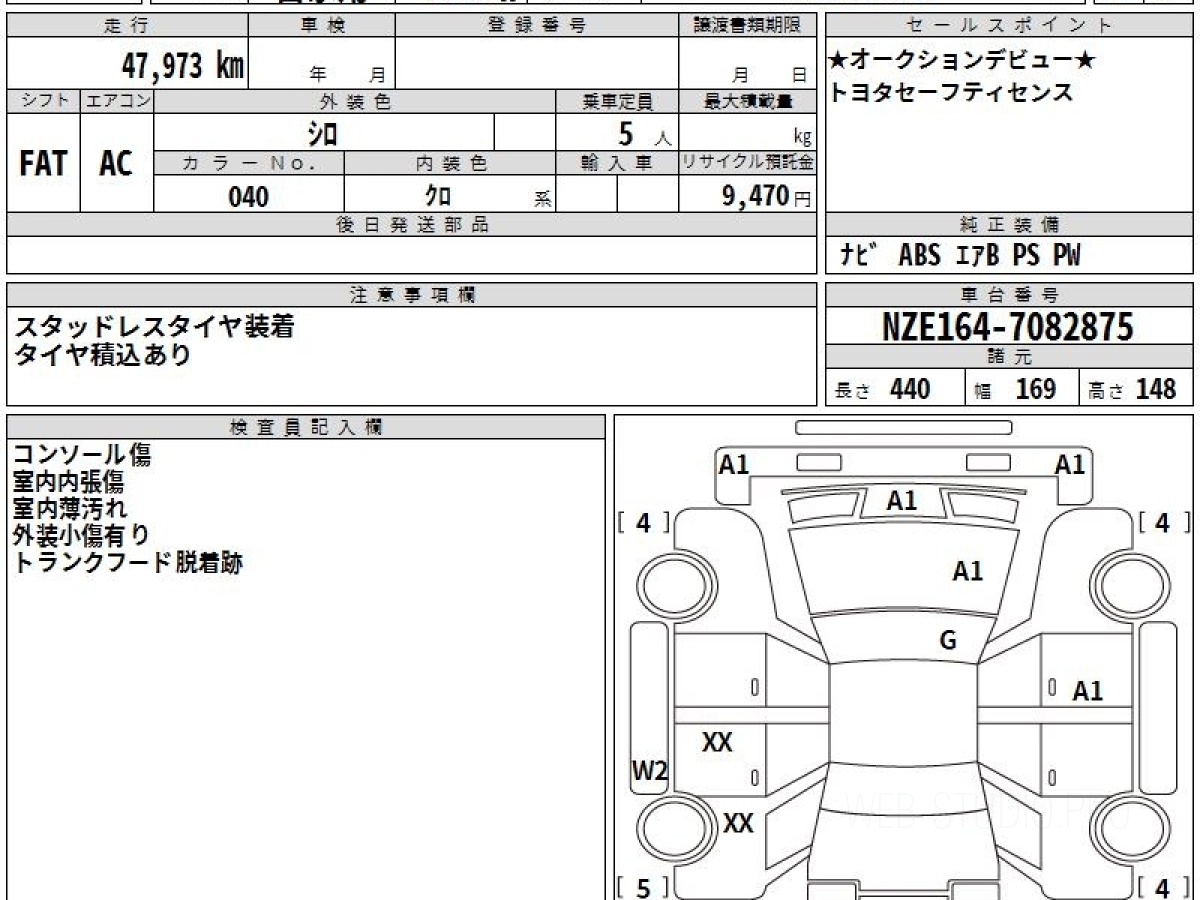This screenshot has height=900, width=1200.
Task: Click the 乗車定員 header
Action: 617,101
